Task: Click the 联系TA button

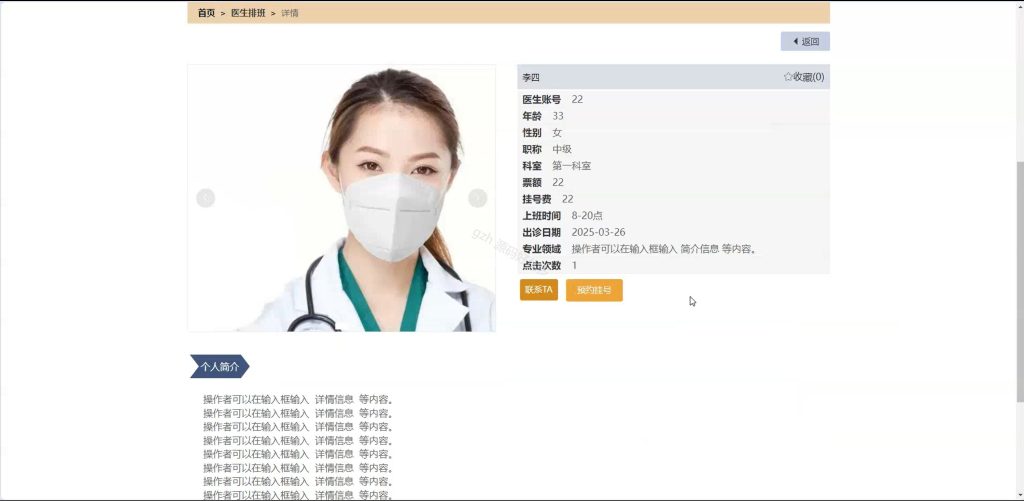Action: coord(539,289)
